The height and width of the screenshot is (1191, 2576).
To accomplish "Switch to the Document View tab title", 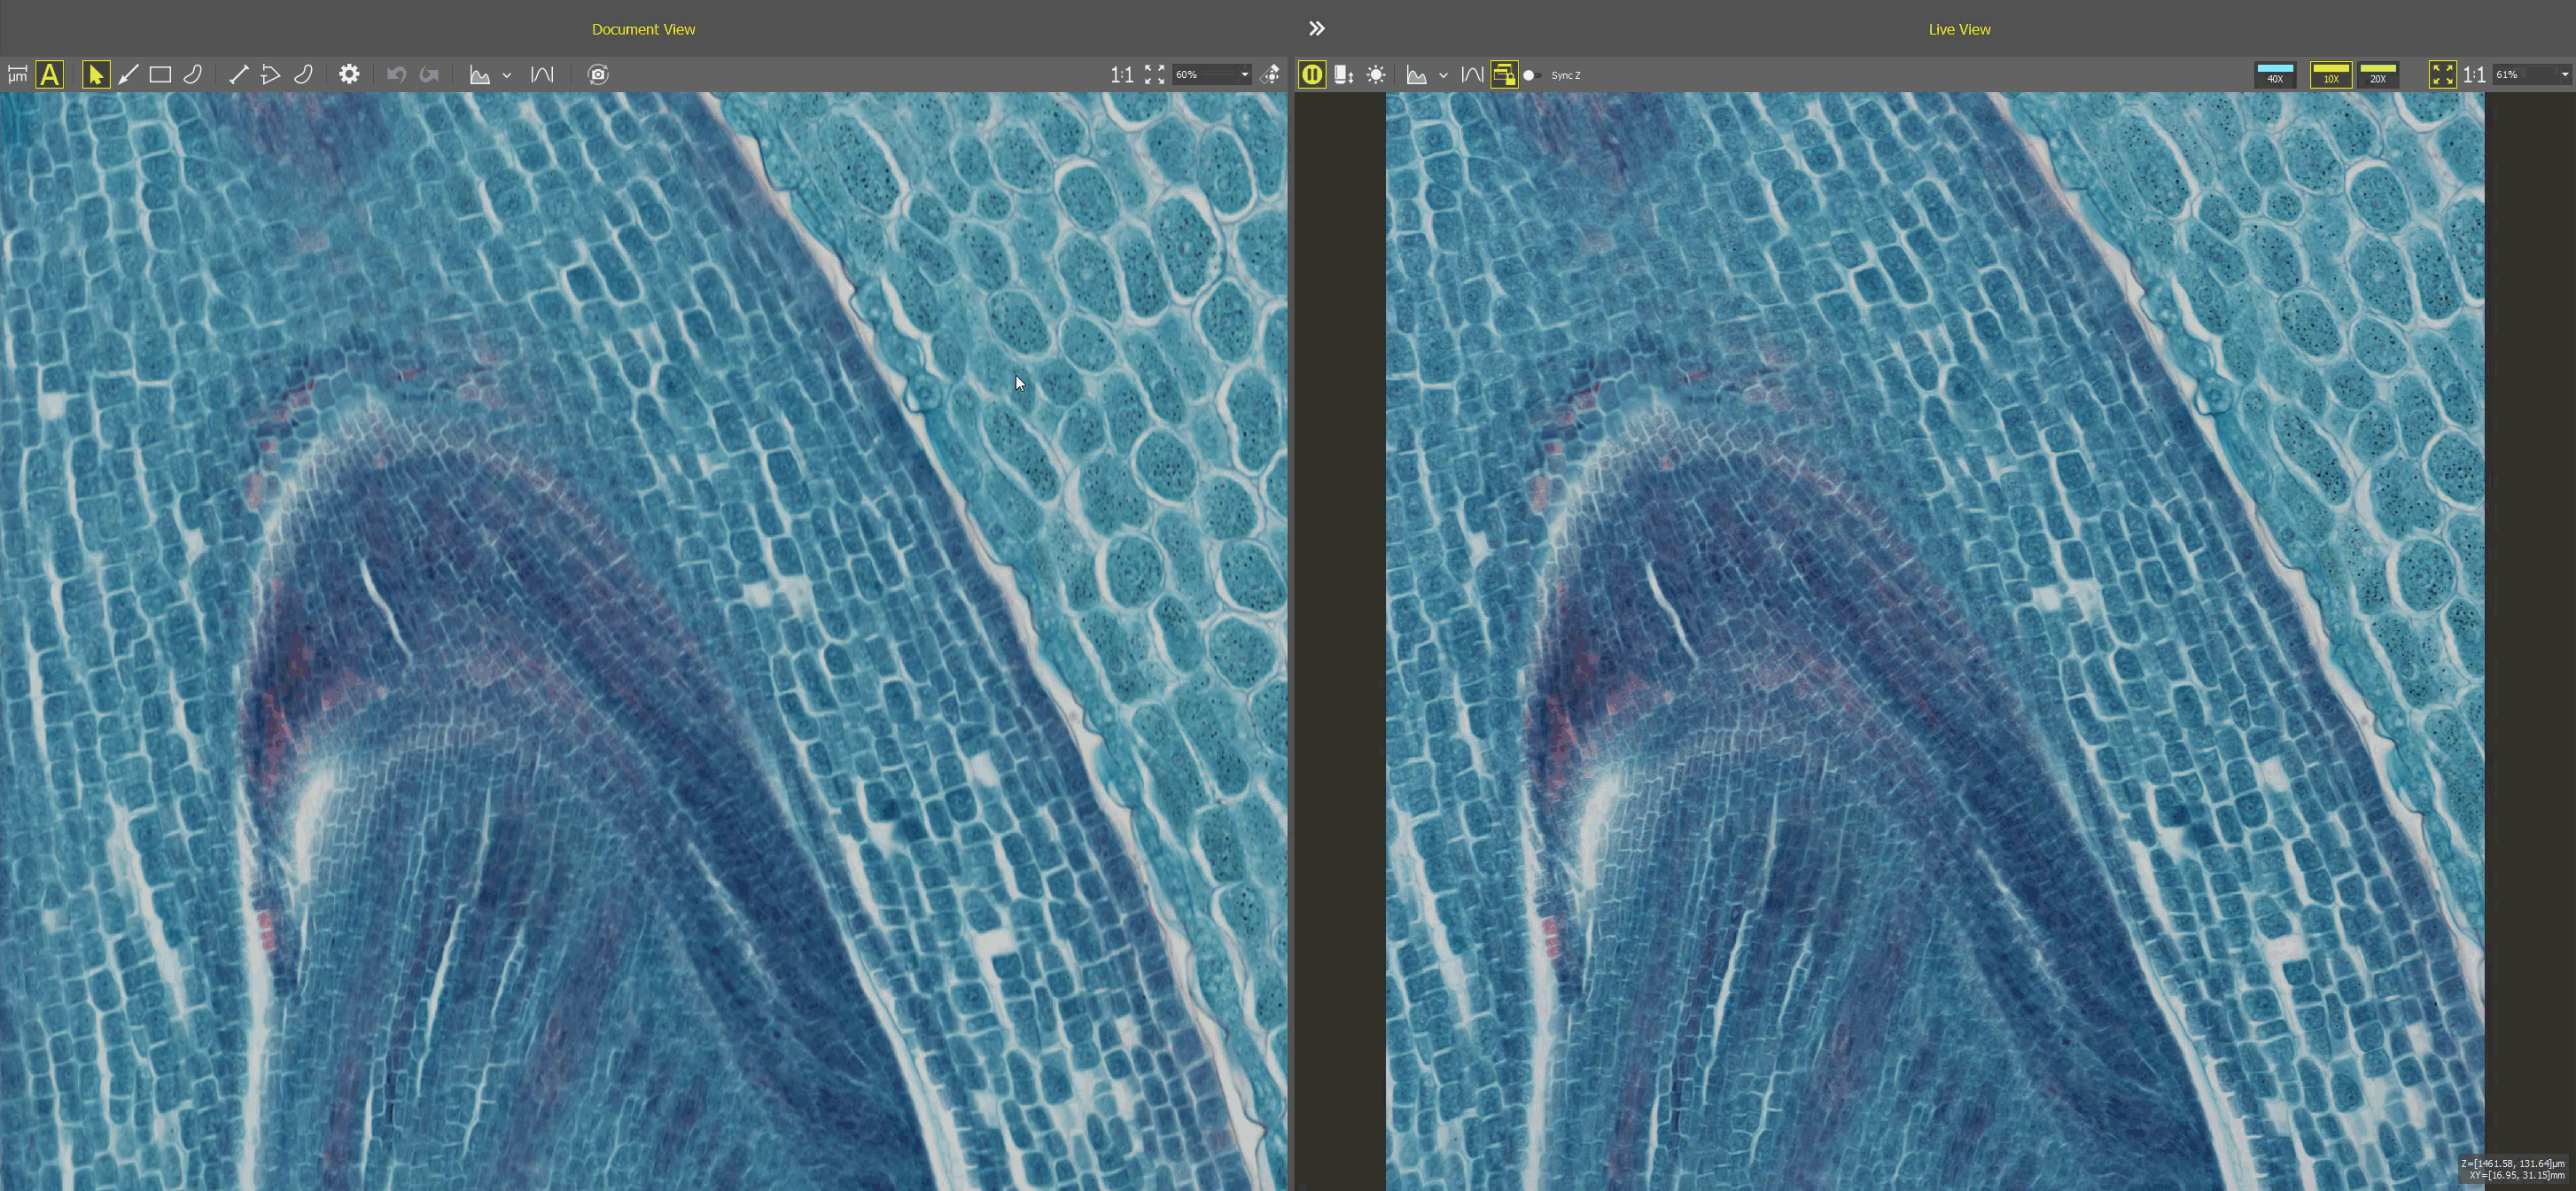I will point(643,29).
